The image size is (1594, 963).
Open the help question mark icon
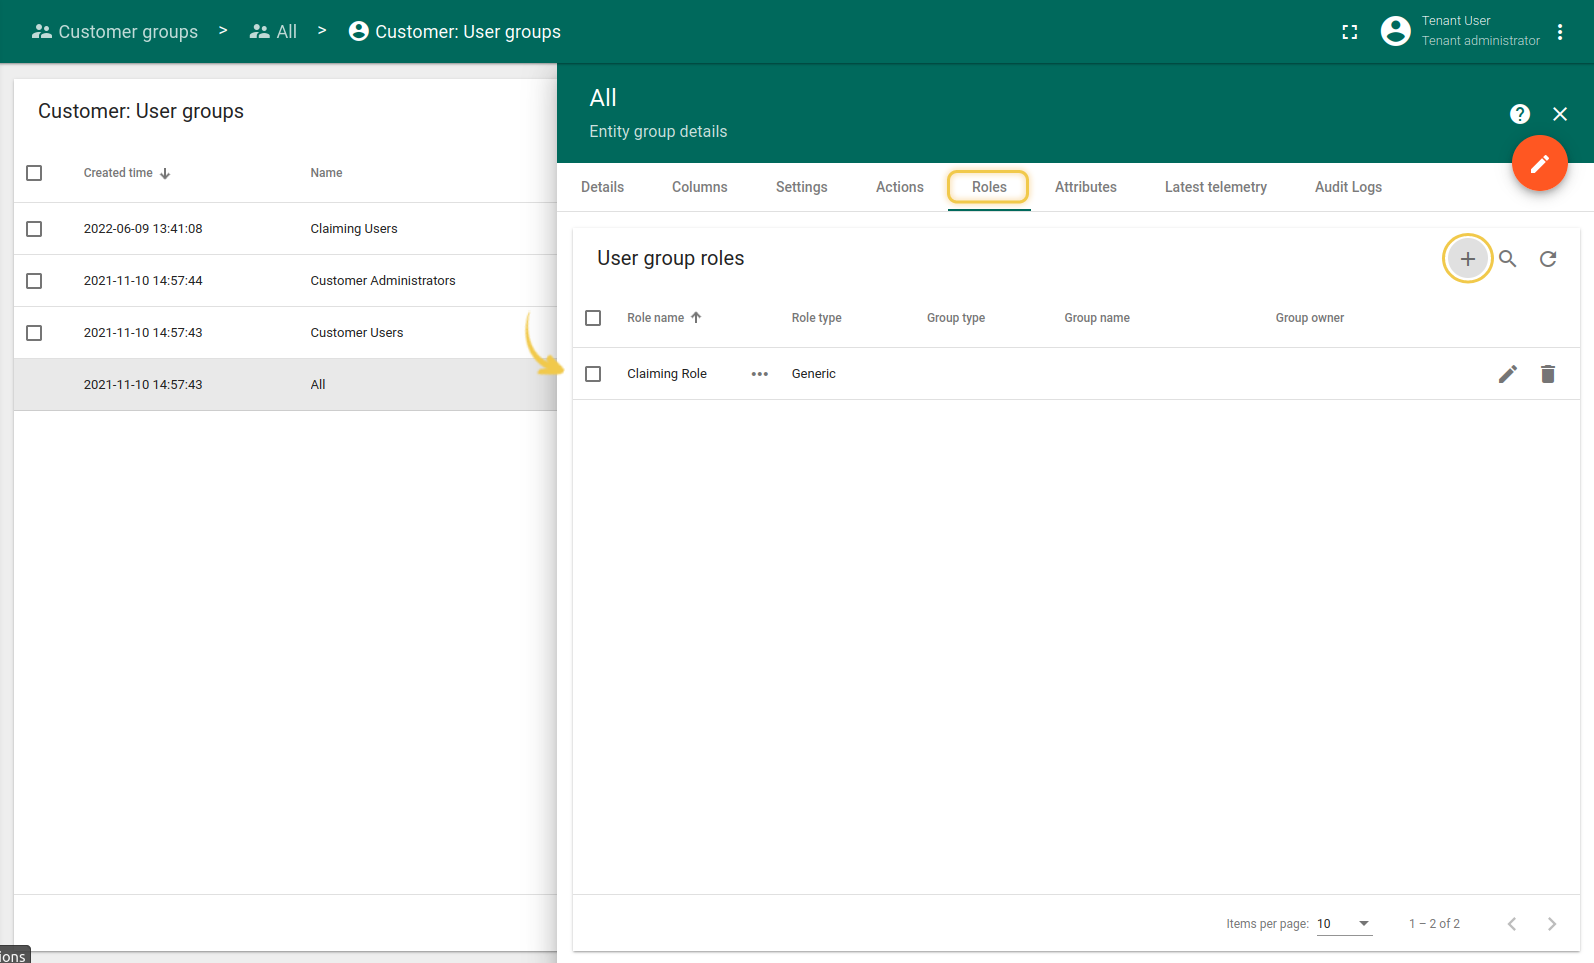pyautogui.click(x=1520, y=114)
